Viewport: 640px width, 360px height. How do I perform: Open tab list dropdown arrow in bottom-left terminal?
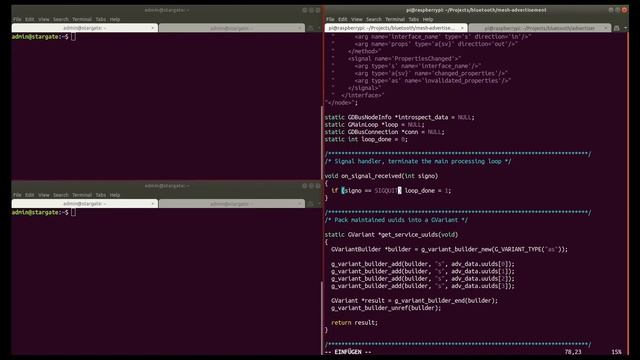(319, 204)
